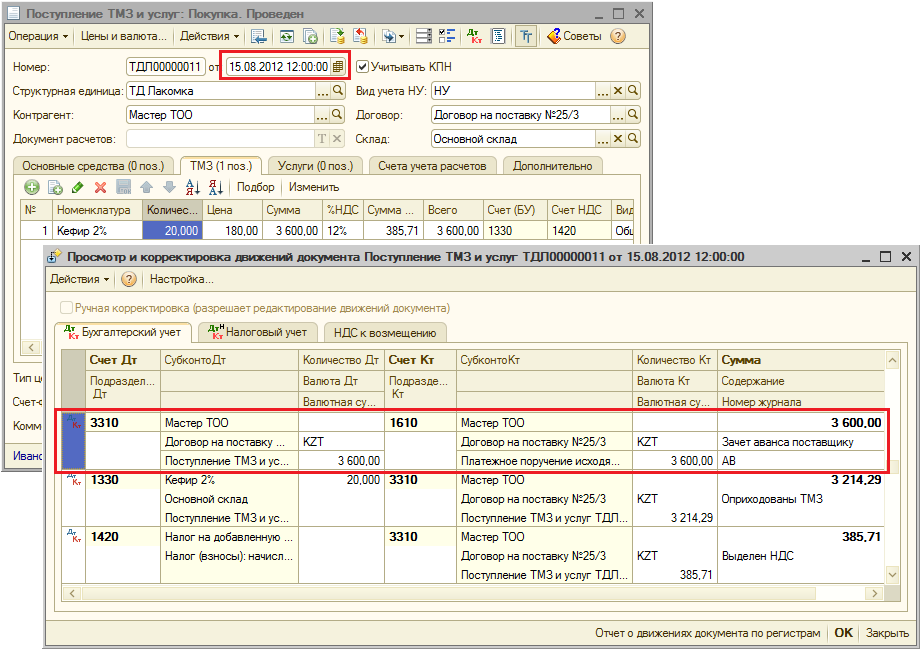The height and width of the screenshot is (649, 920).
Task: Sort rows ascending with A-Z icon
Action: (x=191, y=187)
